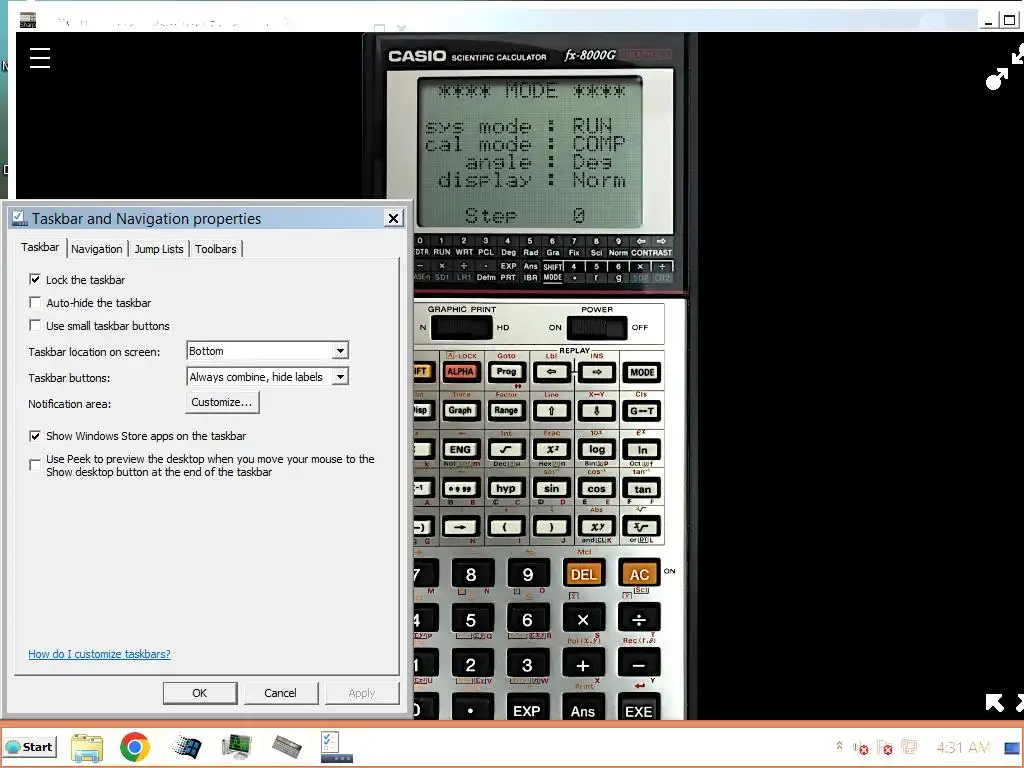
Task: Open How do I customize taskbars link
Action: 99,654
